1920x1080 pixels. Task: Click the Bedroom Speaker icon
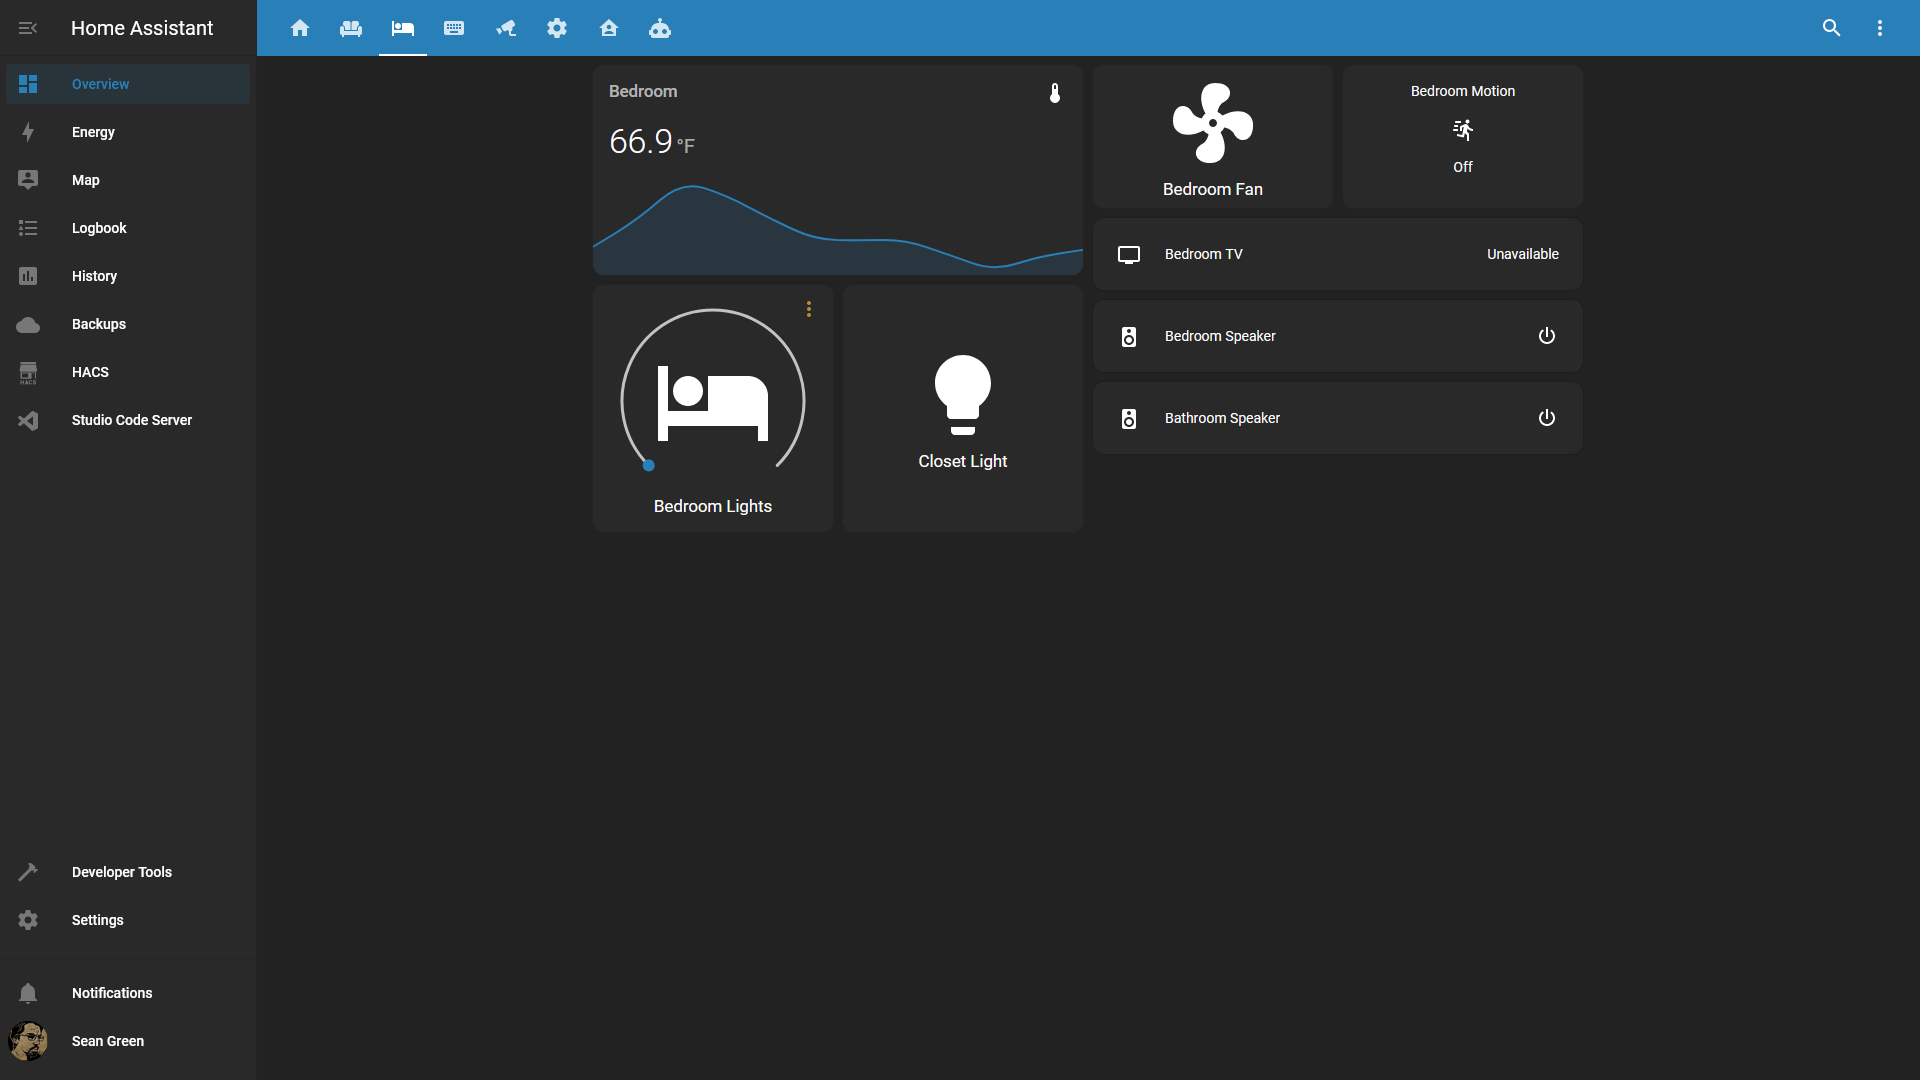click(1129, 336)
